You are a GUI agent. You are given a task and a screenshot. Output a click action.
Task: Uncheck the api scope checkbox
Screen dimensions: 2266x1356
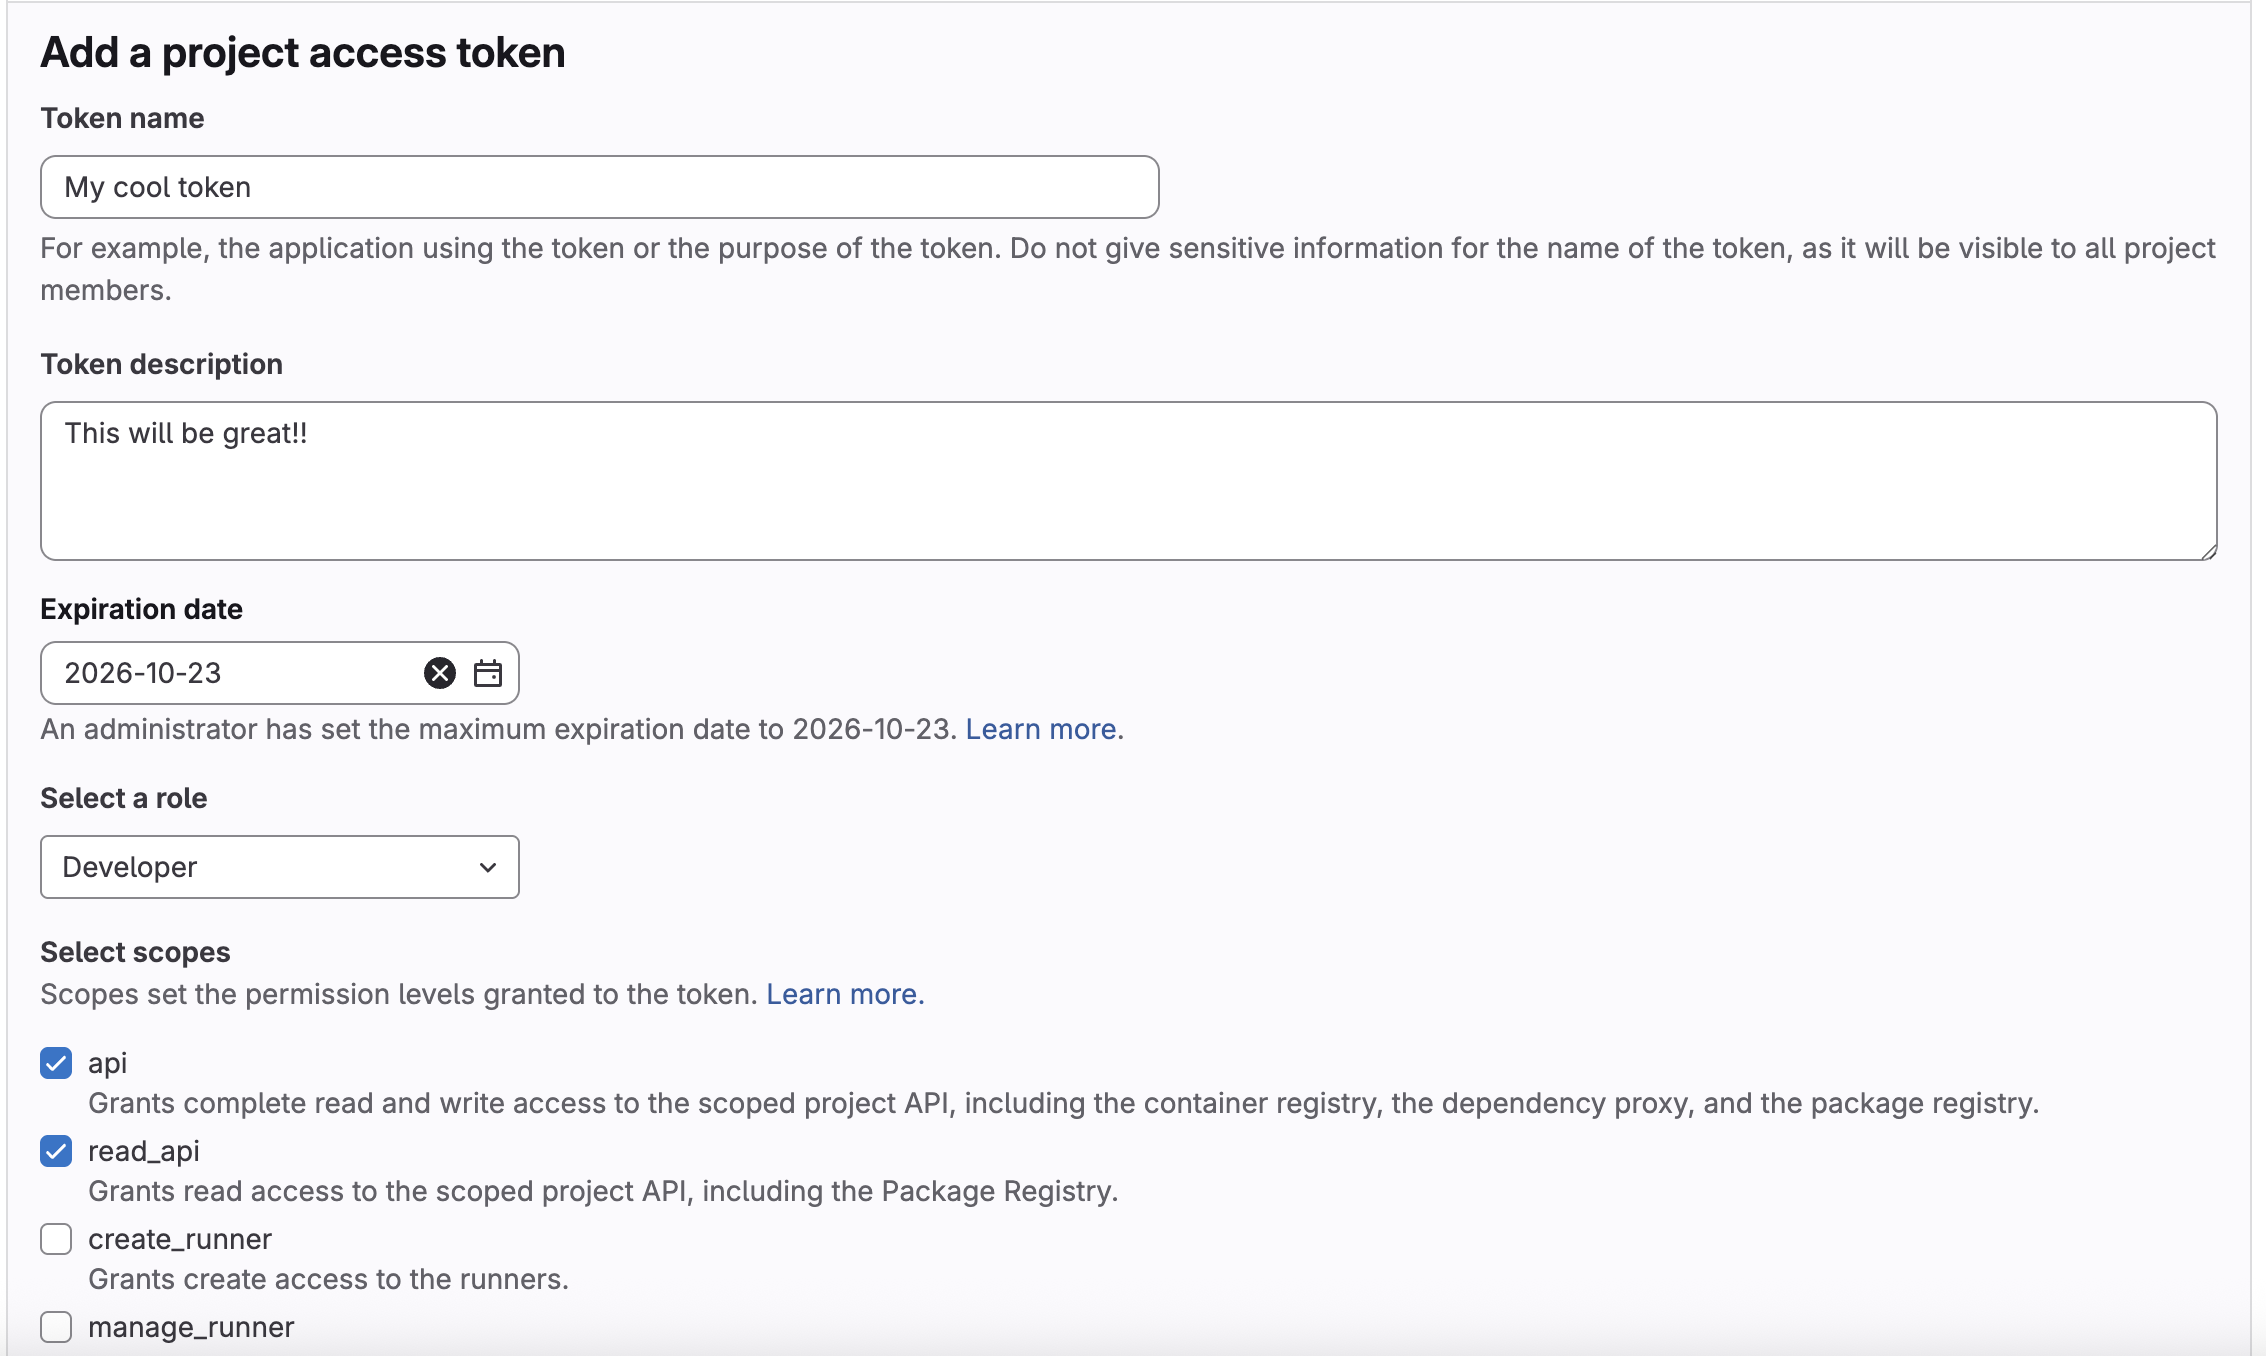click(x=56, y=1063)
